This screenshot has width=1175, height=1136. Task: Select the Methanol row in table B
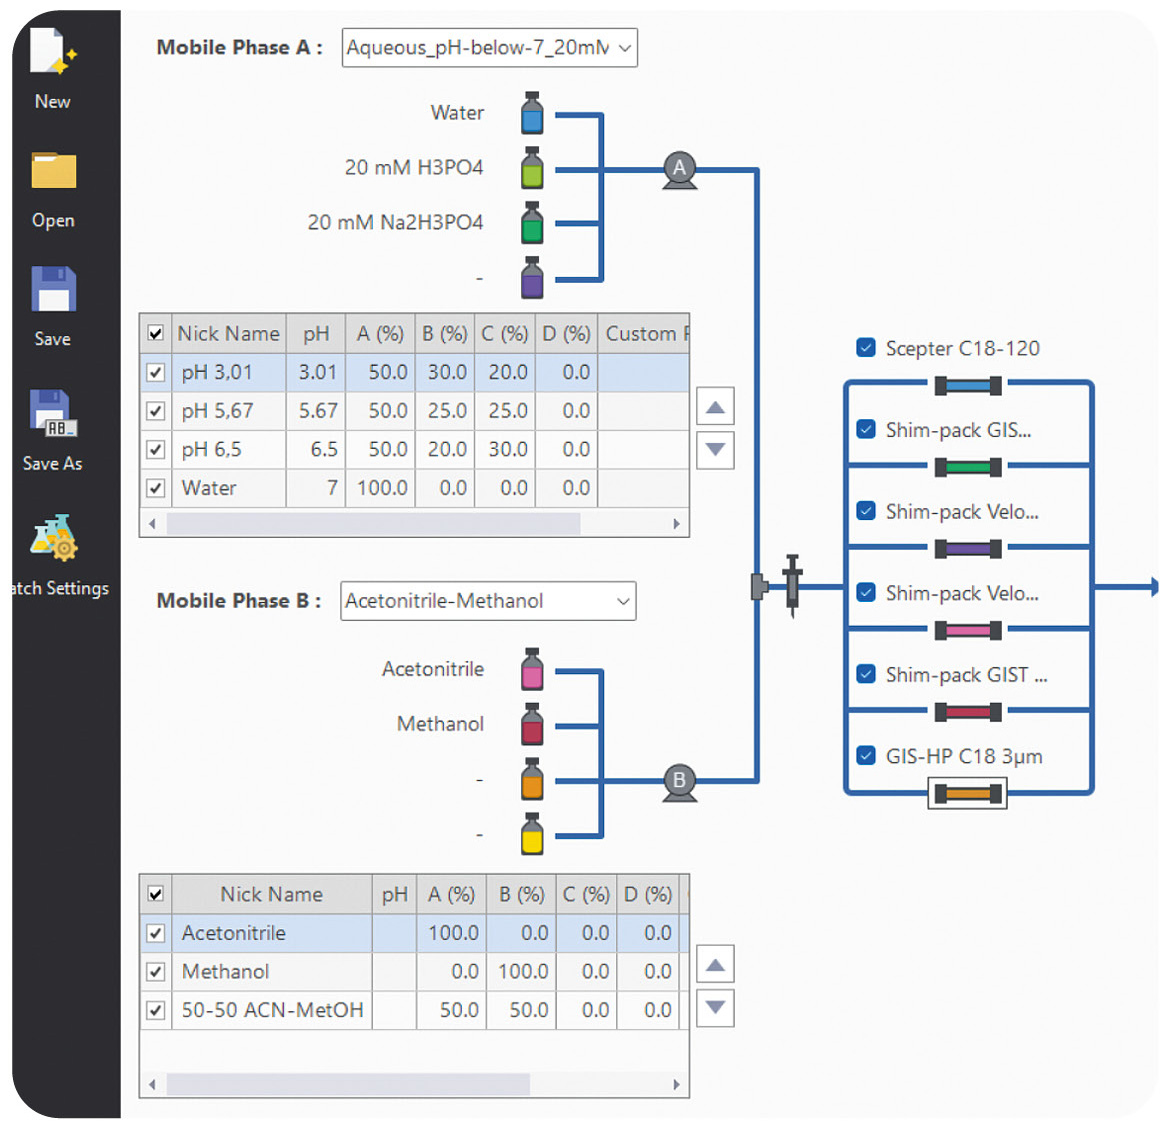[226, 972]
